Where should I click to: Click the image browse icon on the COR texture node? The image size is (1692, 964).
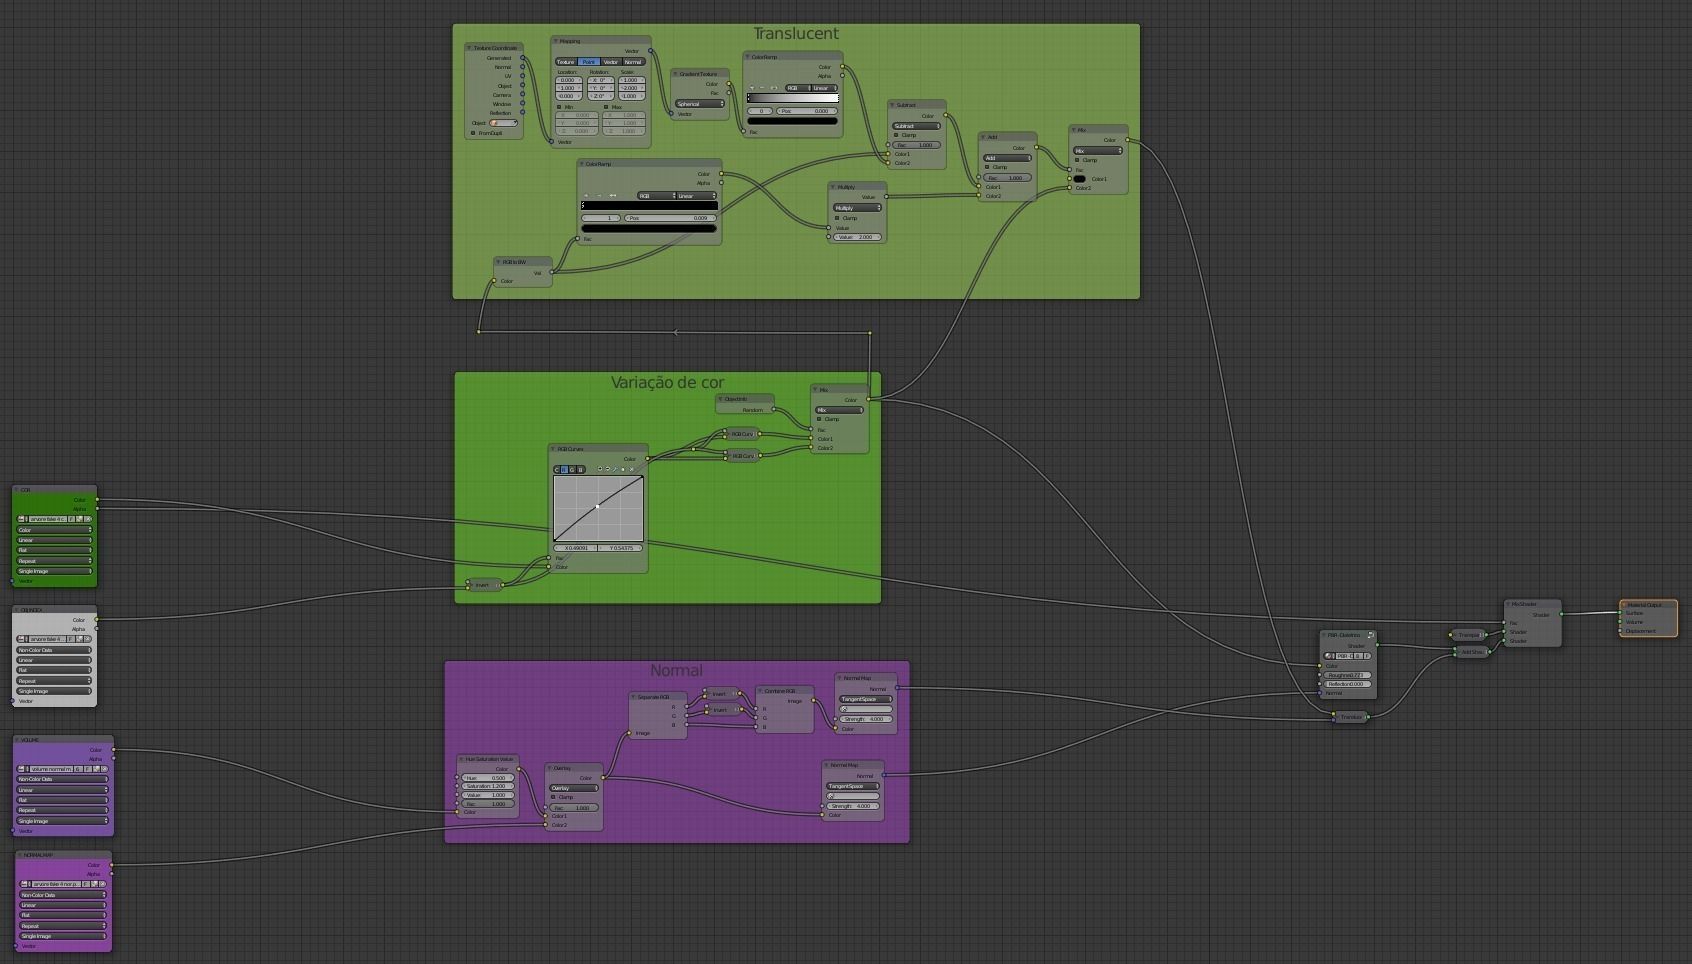[x=20, y=519]
